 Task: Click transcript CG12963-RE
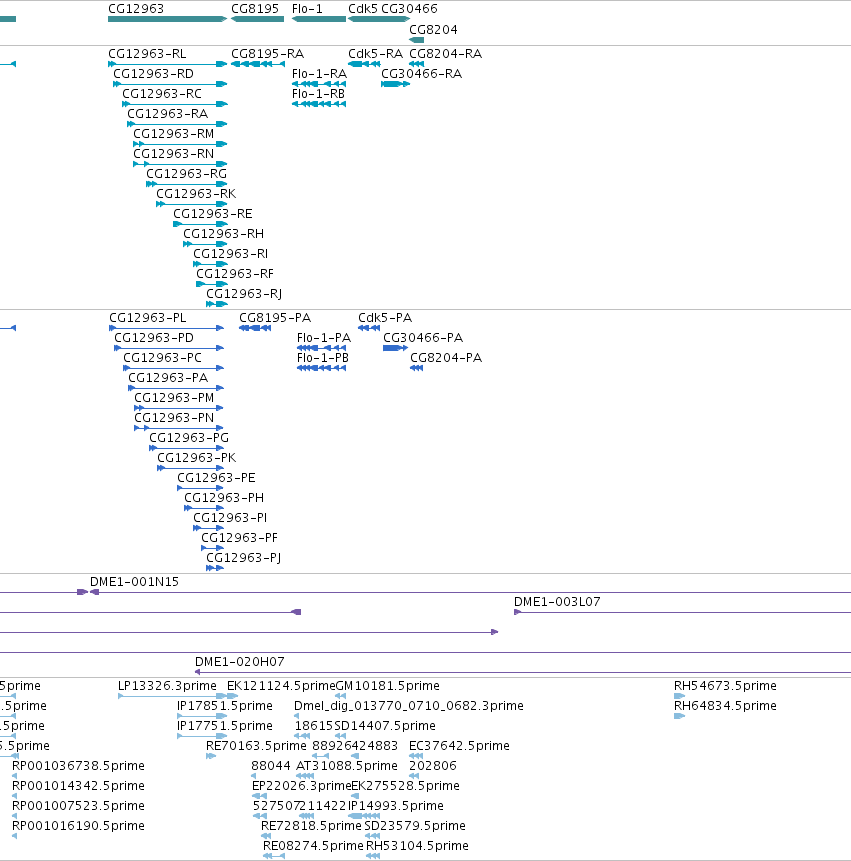click(200, 224)
